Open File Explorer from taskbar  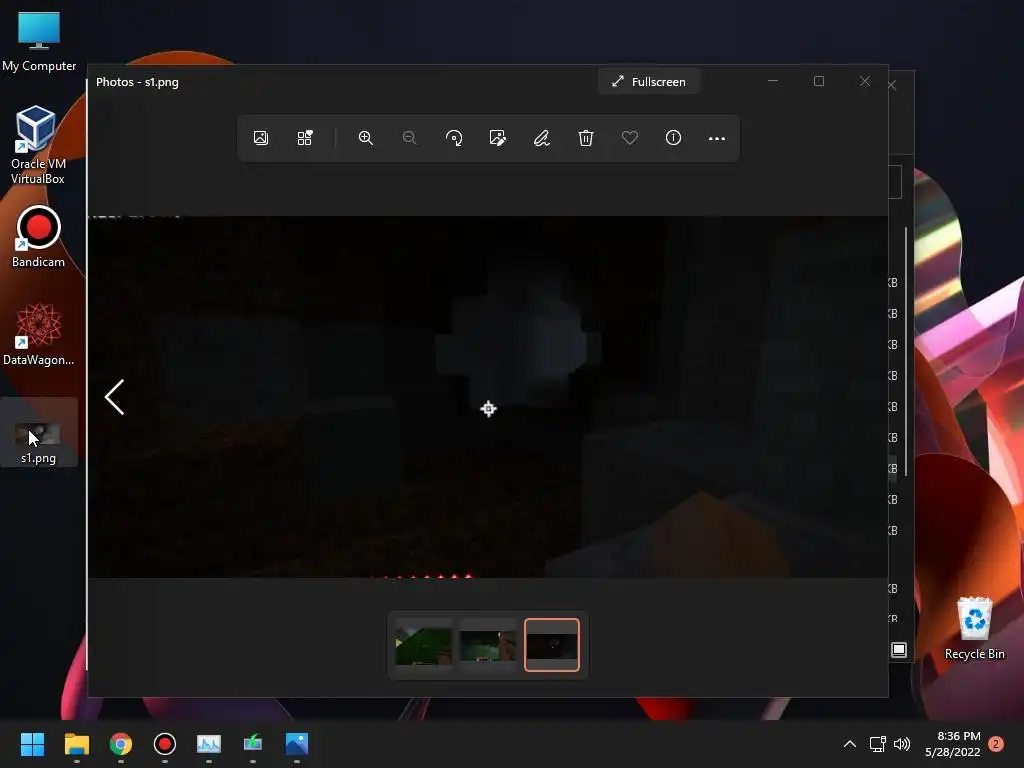click(x=76, y=744)
